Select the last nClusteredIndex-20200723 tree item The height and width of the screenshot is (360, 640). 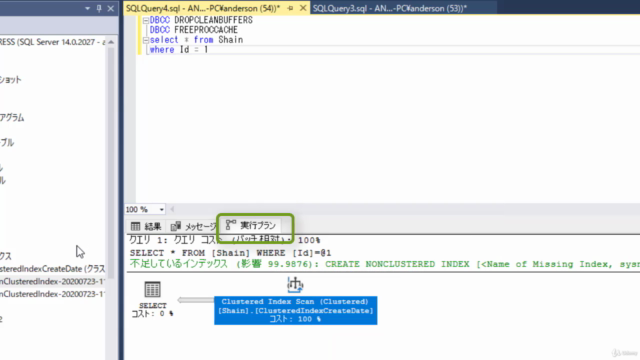coord(52,294)
